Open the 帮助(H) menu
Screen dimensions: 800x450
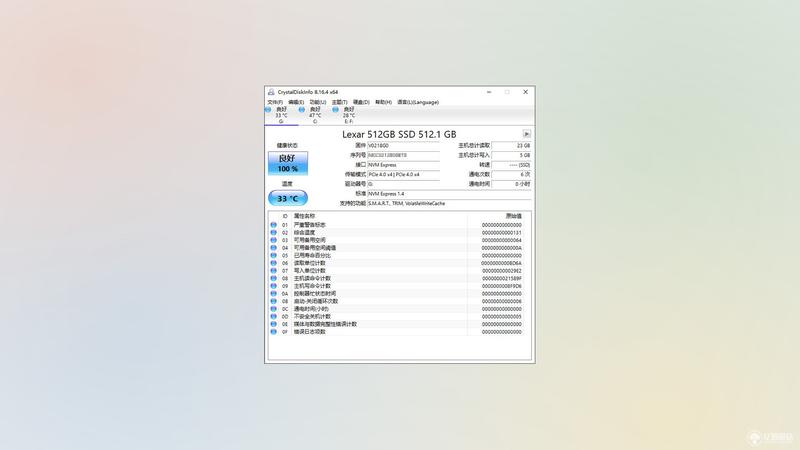point(383,102)
